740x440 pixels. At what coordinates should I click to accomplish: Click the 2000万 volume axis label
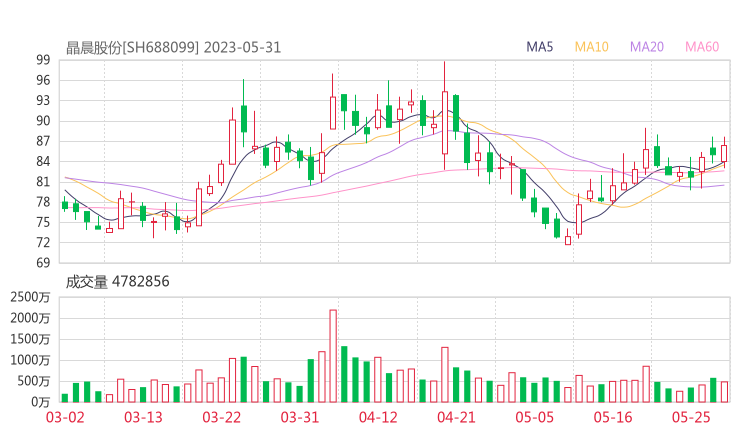pyautogui.click(x=30, y=318)
